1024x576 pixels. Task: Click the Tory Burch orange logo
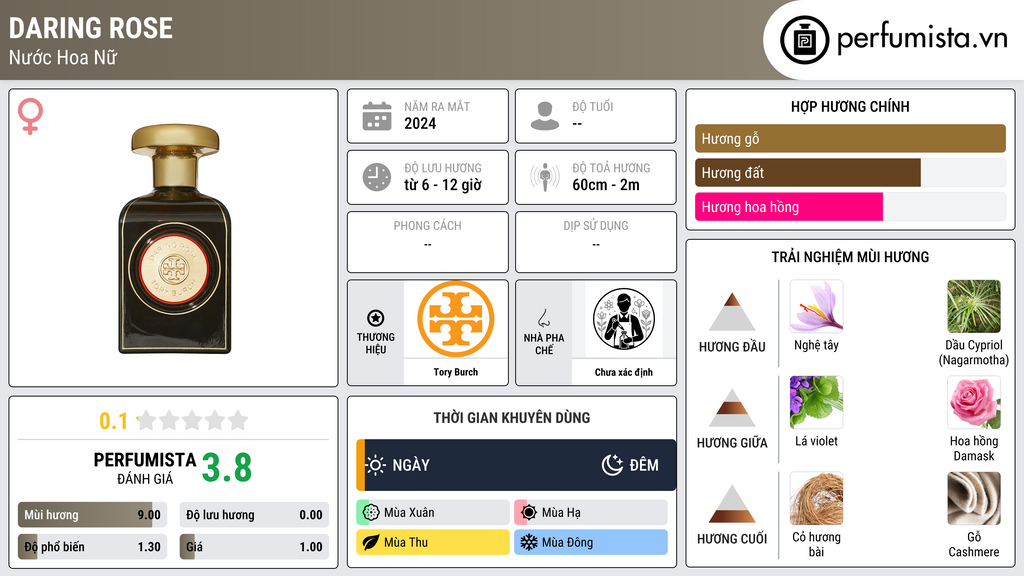click(x=455, y=319)
